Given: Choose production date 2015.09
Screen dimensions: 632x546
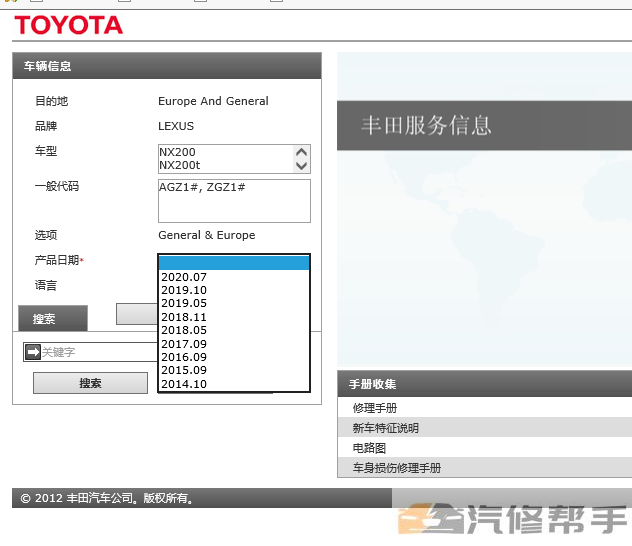Looking at the screenshot, I should (x=234, y=370).
